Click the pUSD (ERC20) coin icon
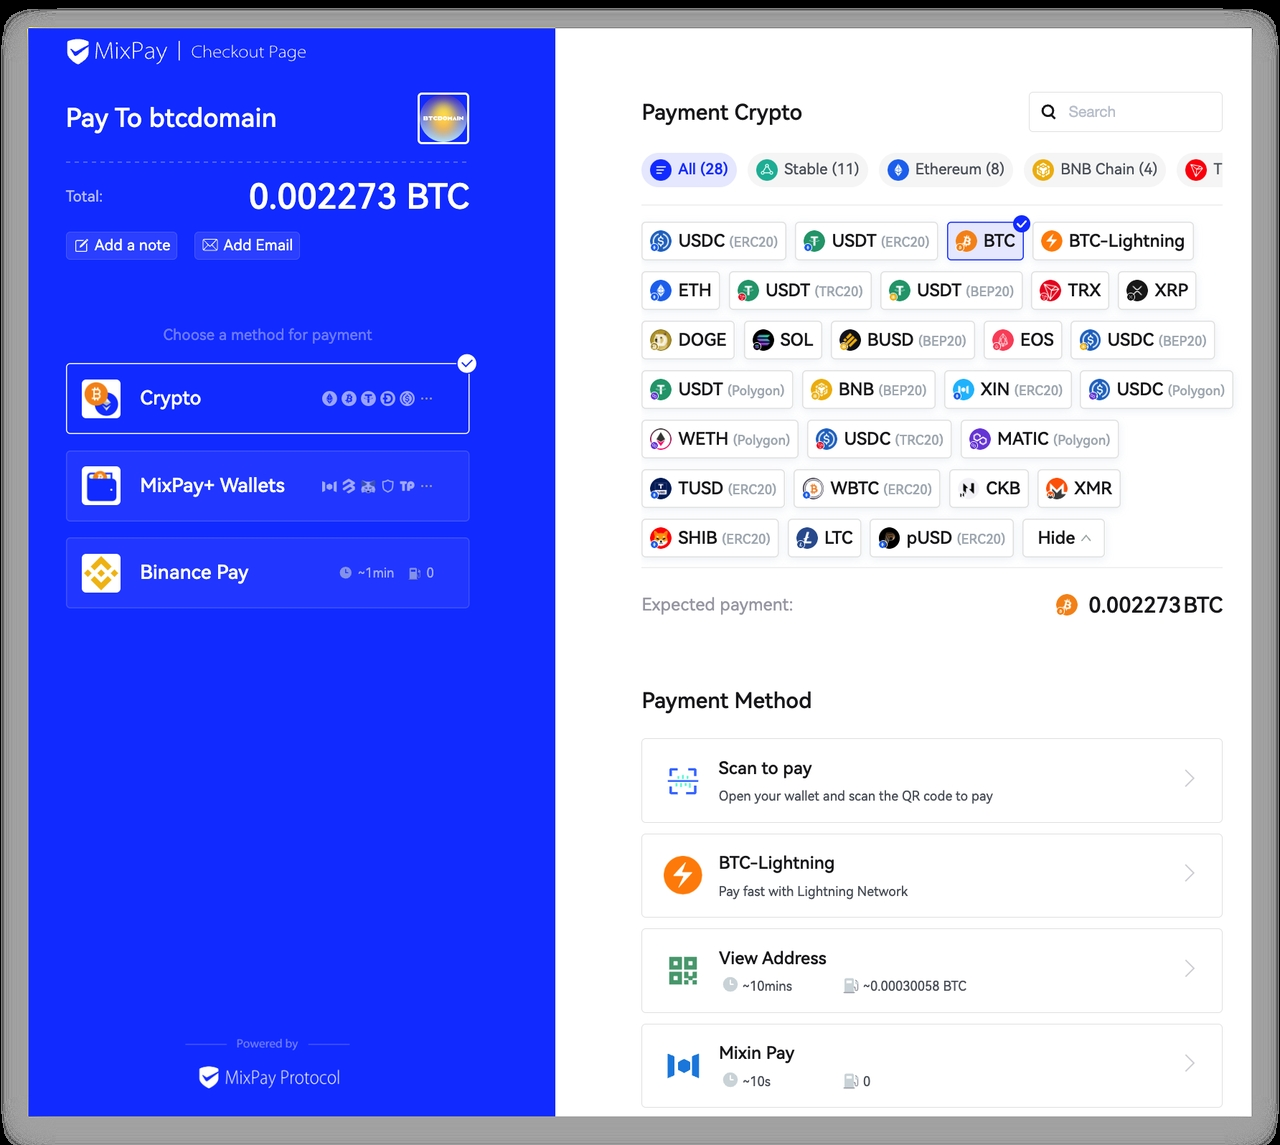This screenshot has width=1280, height=1145. tap(889, 539)
